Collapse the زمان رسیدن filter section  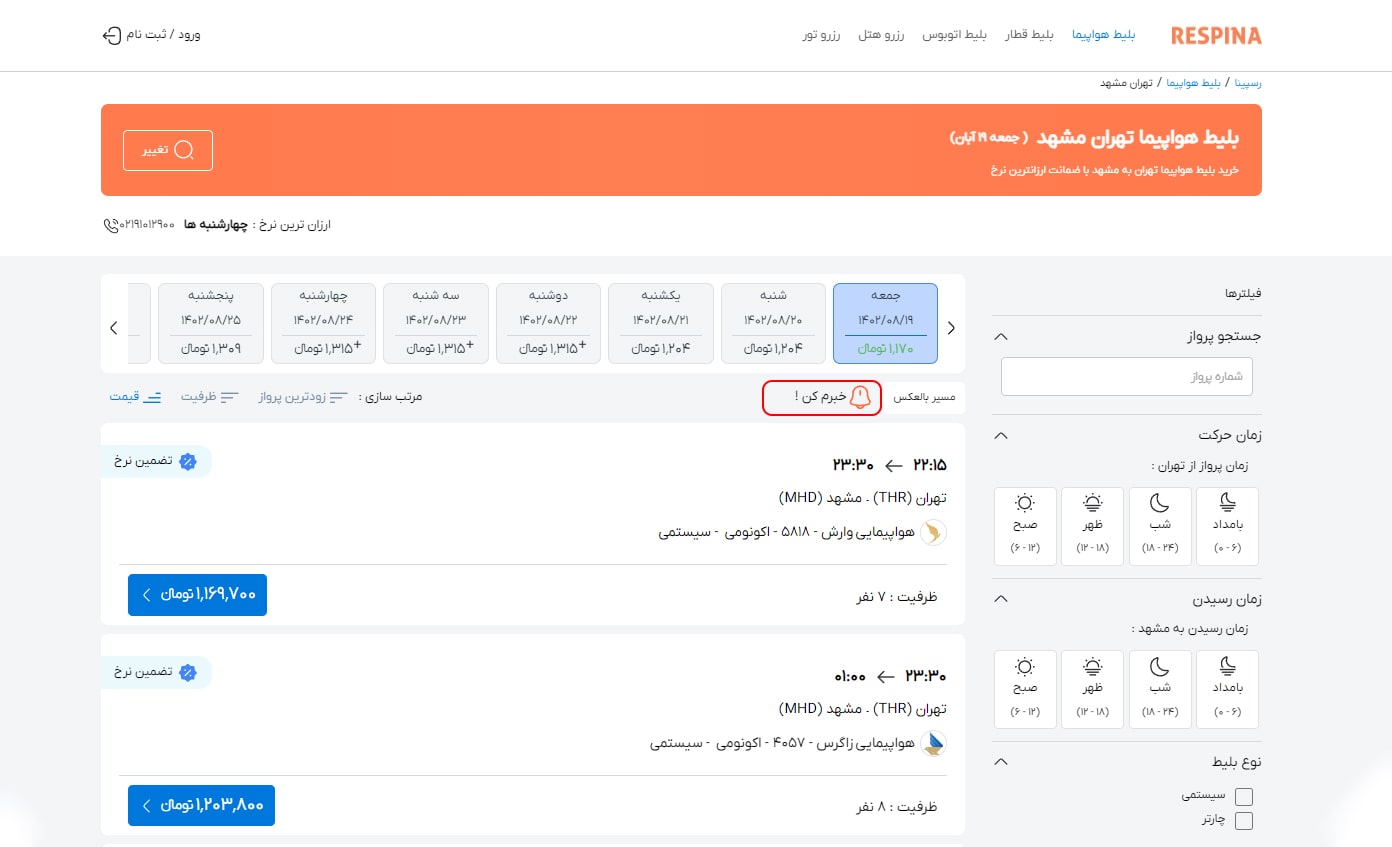pos(1000,598)
